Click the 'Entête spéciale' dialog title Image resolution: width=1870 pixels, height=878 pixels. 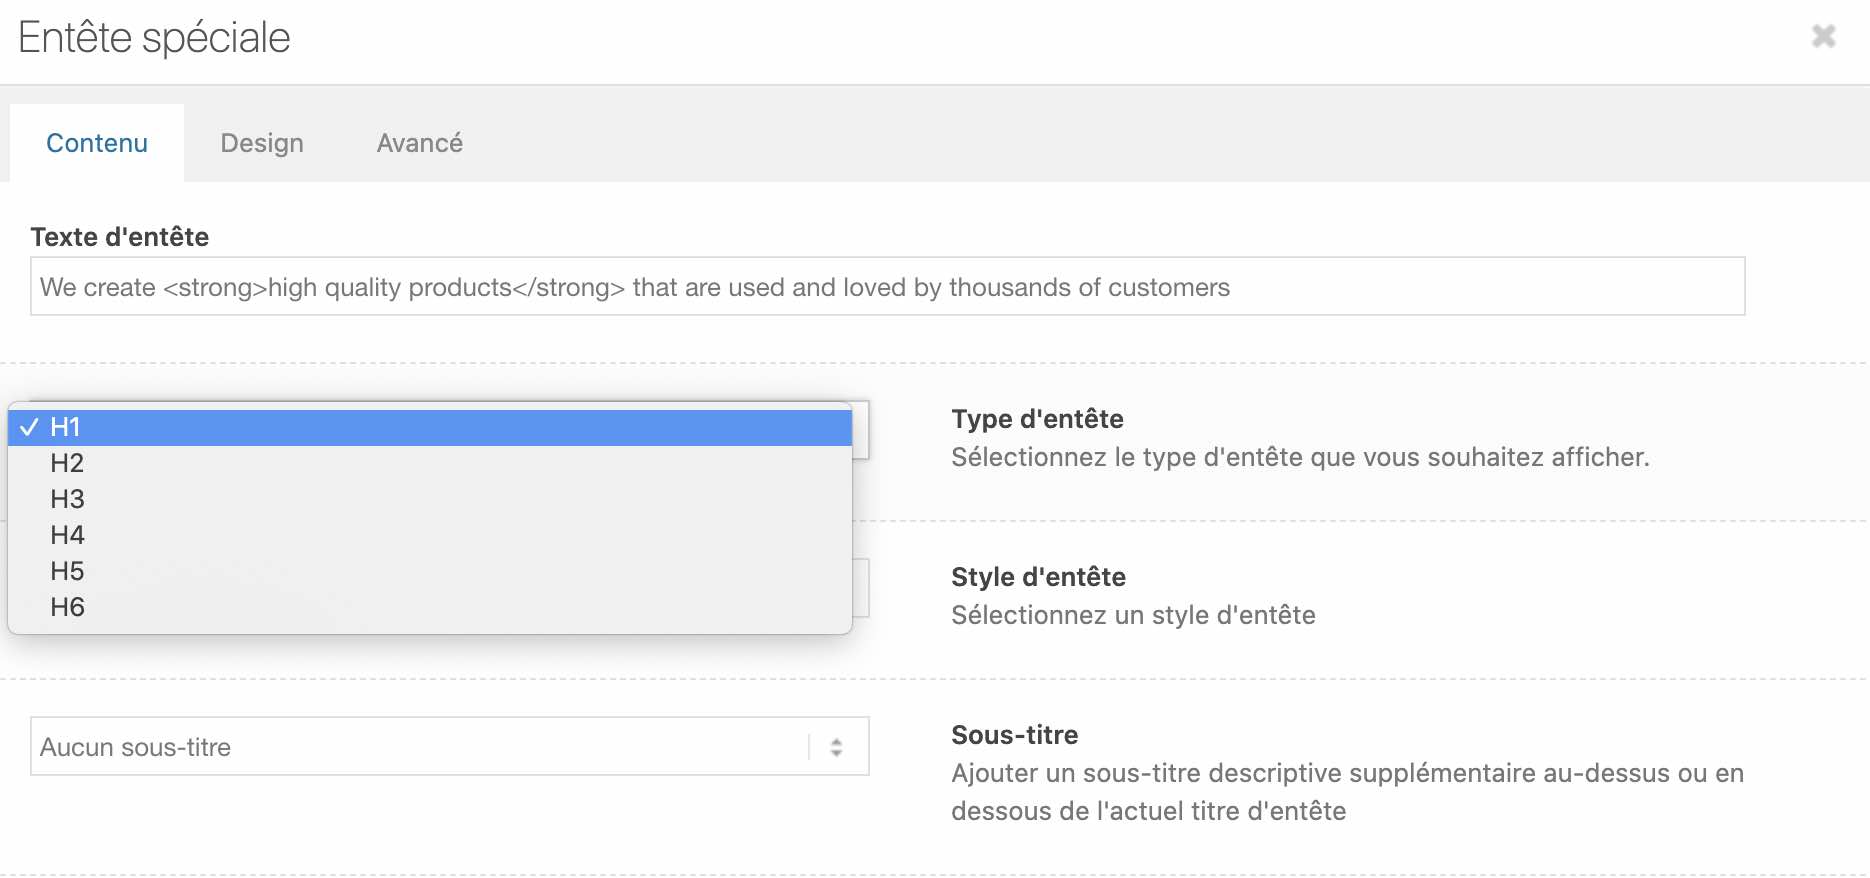pos(154,38)
